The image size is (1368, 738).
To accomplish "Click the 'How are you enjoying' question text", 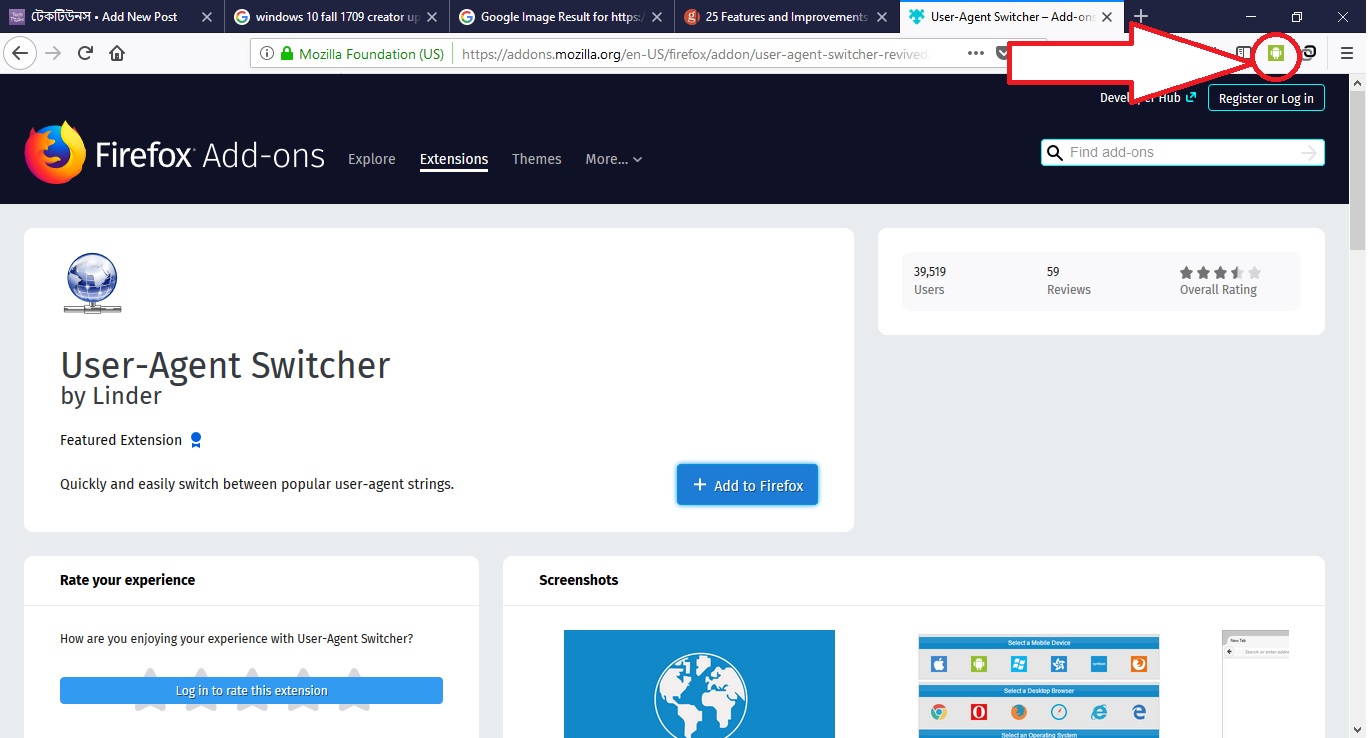I will pos(236,638).
